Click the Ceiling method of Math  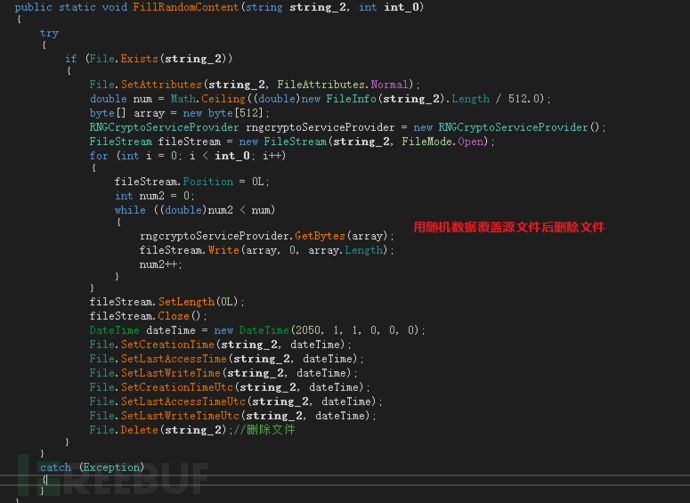coord(223,99)
